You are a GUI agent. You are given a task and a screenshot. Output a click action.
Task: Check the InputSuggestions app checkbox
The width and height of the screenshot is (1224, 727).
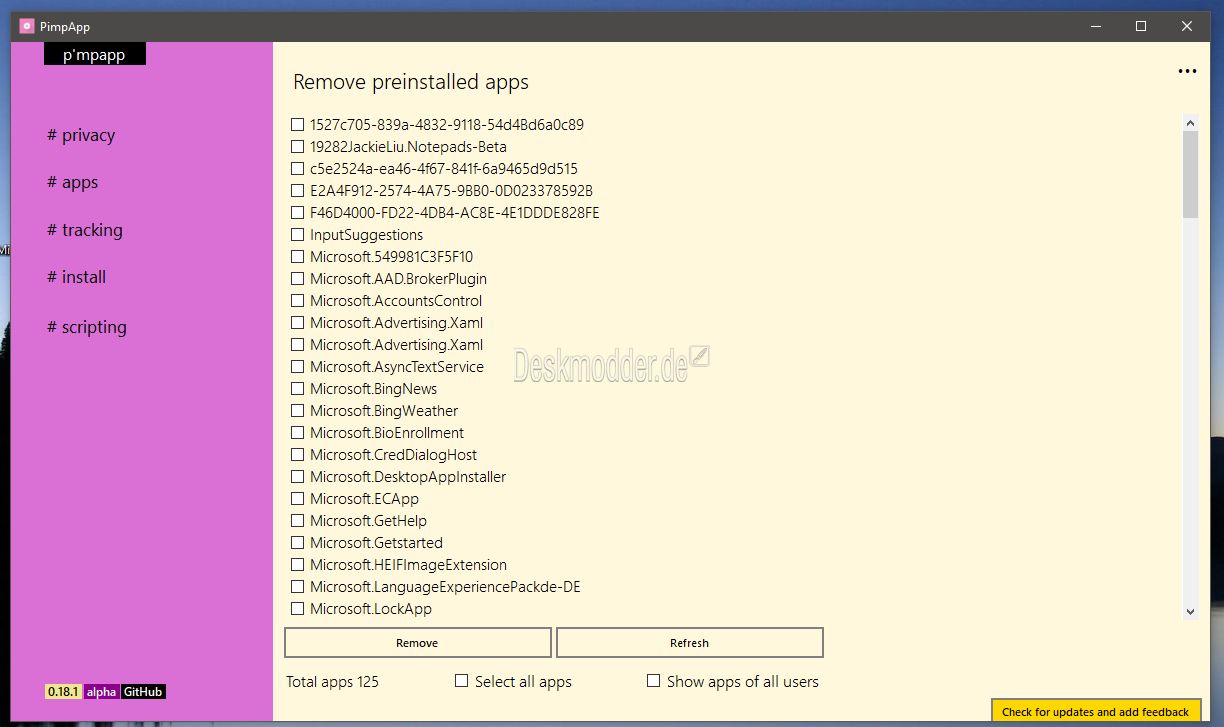tap(297, 235)
